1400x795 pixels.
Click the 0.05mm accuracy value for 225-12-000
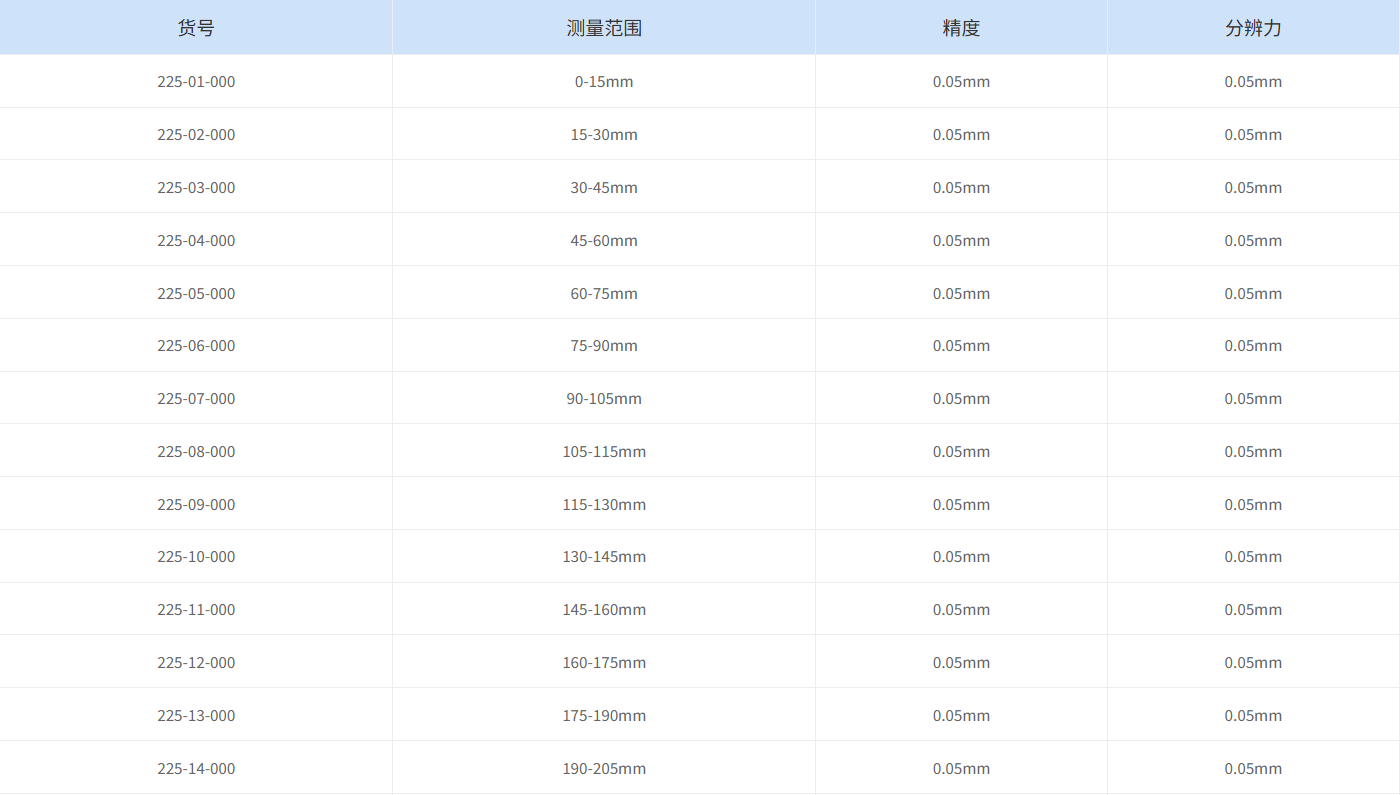click(x=961, y=662)
